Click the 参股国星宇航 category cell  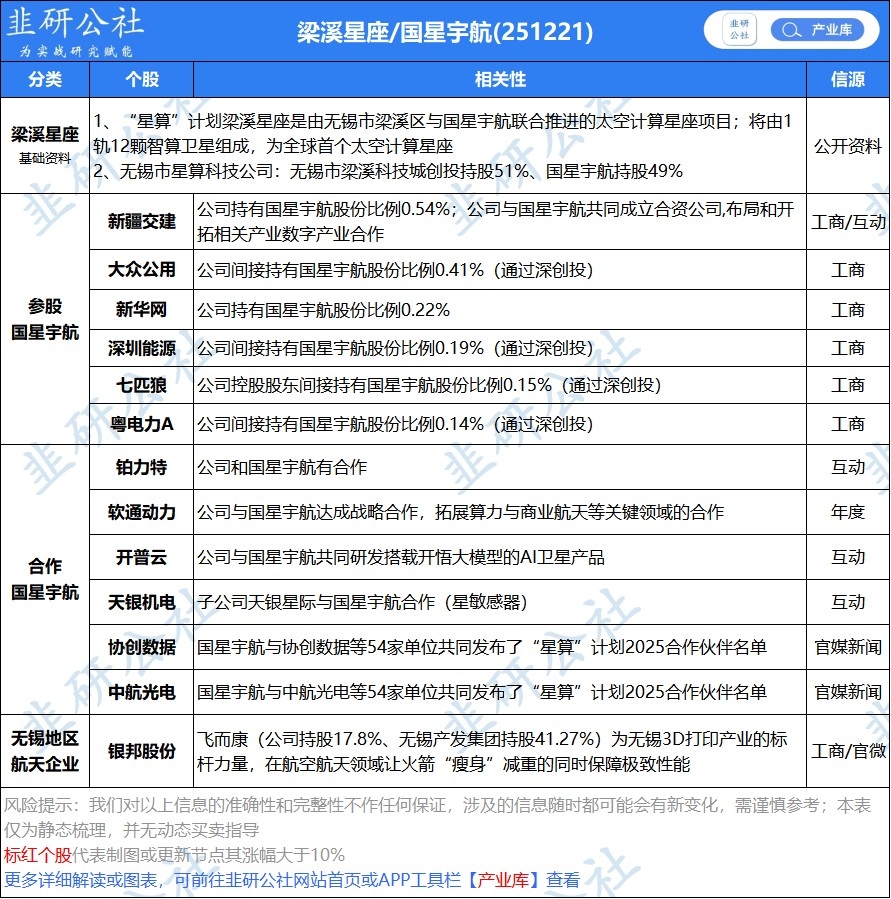pyautogui.click(x=45, y=319)
